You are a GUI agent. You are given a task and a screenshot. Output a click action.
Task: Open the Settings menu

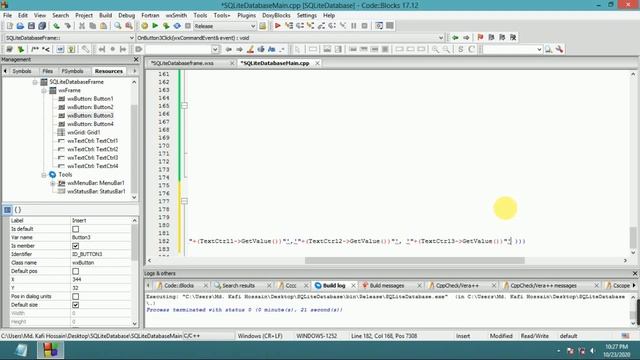306,15
